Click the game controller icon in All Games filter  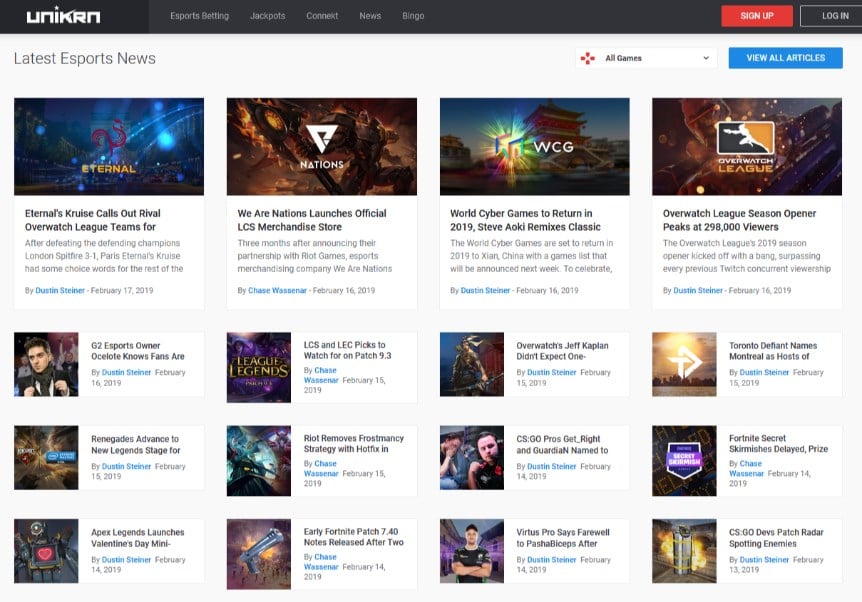588,58
